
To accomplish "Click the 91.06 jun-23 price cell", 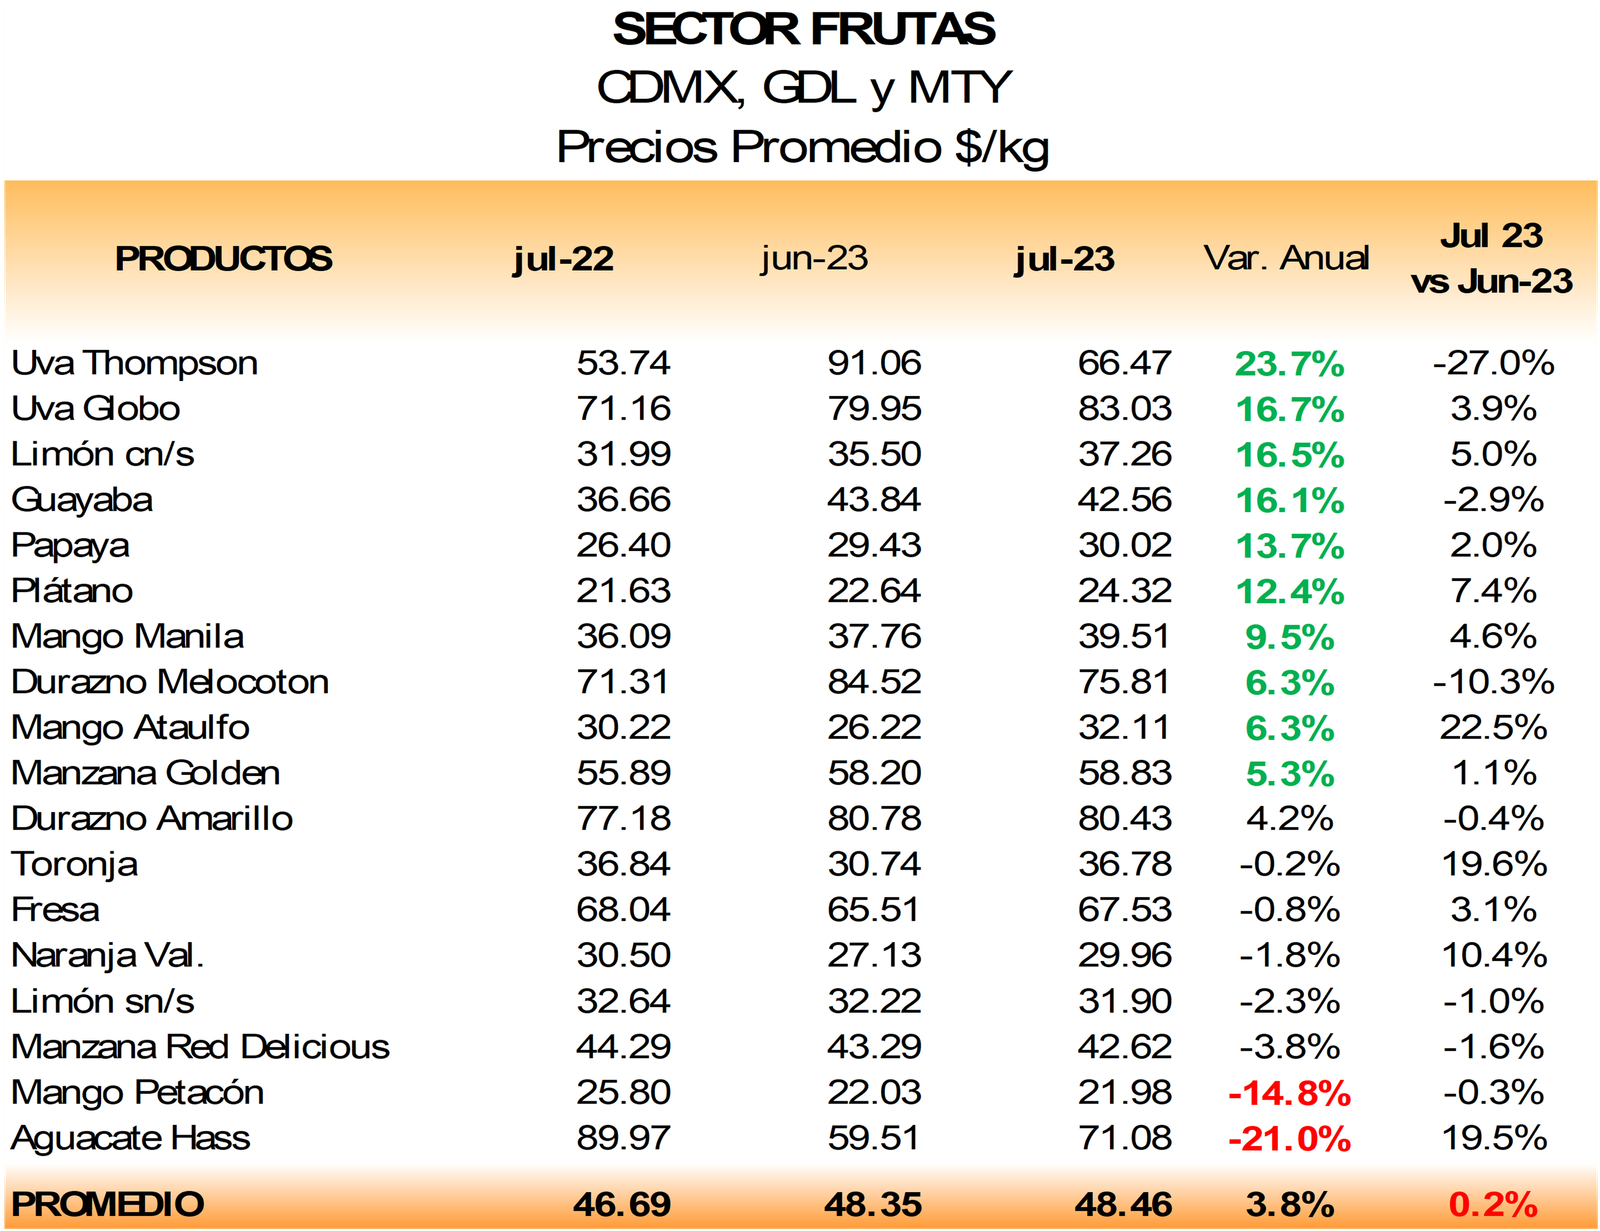I will tap(874, 363).
